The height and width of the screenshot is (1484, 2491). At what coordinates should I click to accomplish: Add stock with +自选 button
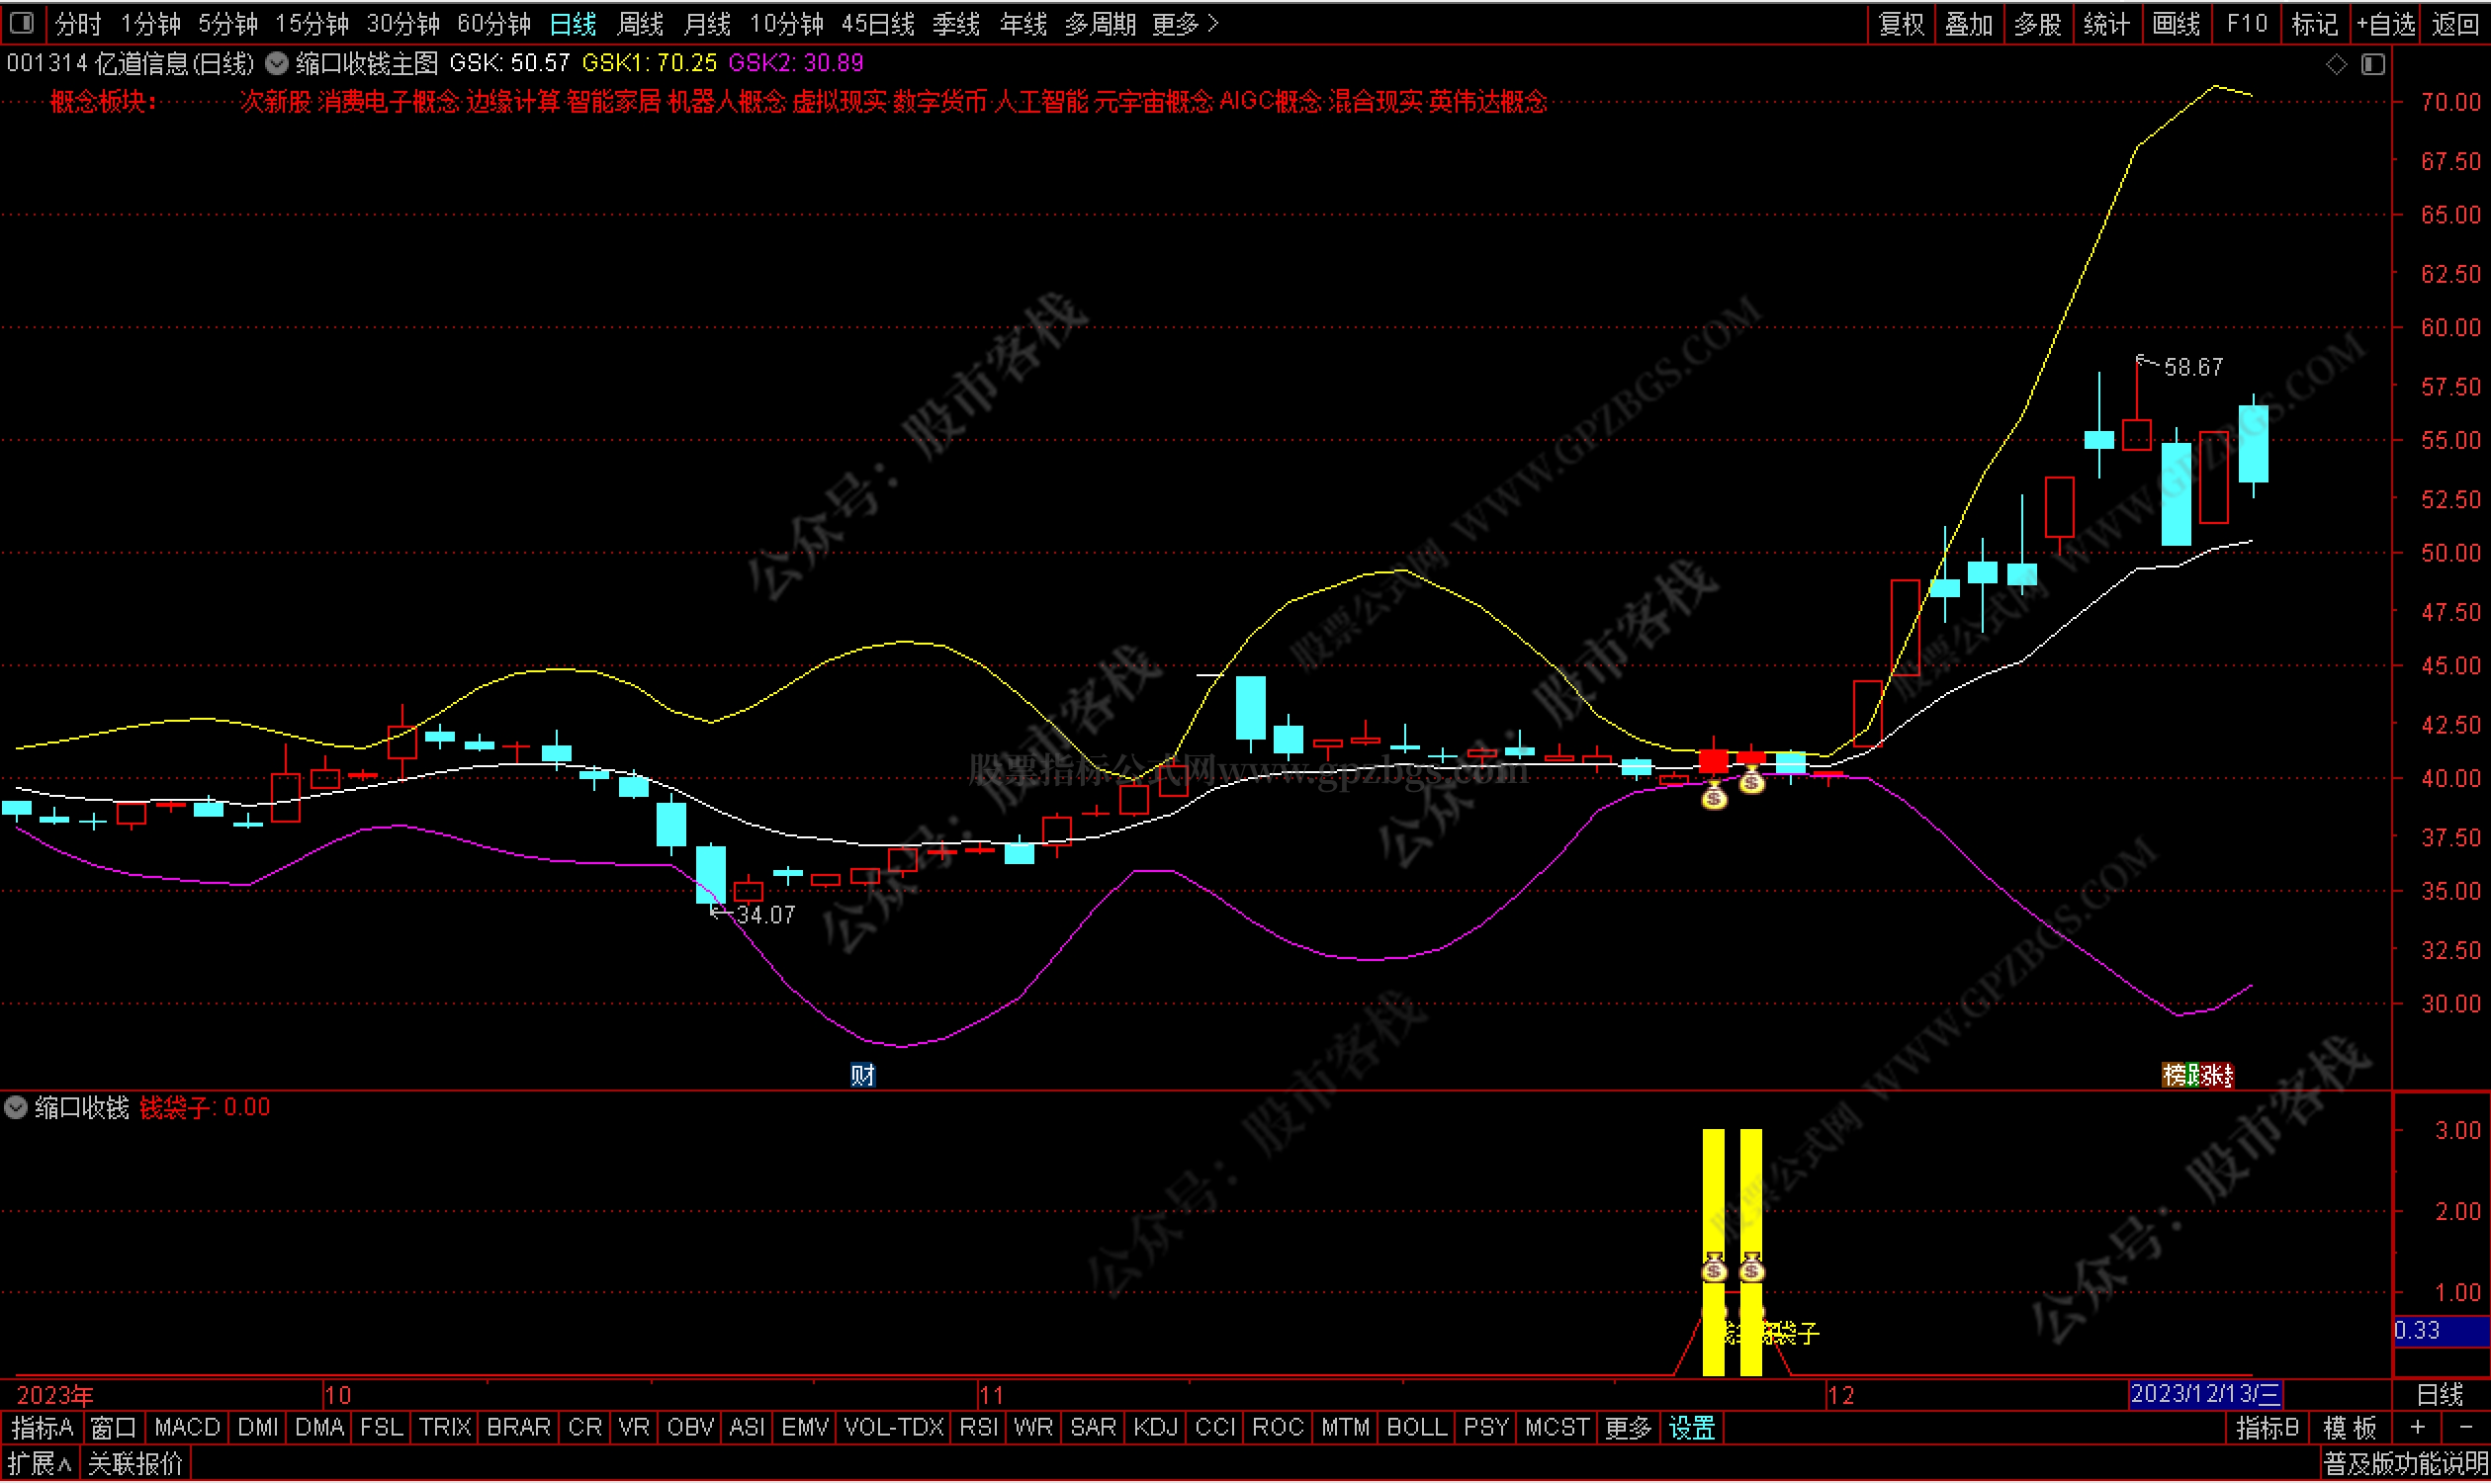pos(2386,24)
